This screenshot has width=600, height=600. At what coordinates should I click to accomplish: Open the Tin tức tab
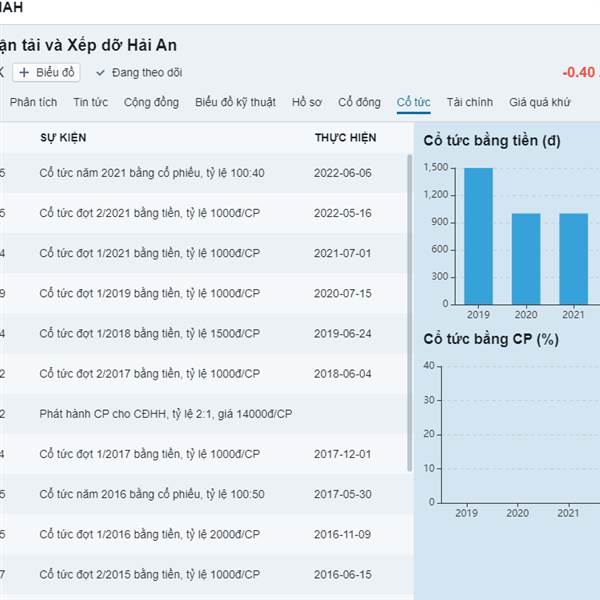coord(91,102)
